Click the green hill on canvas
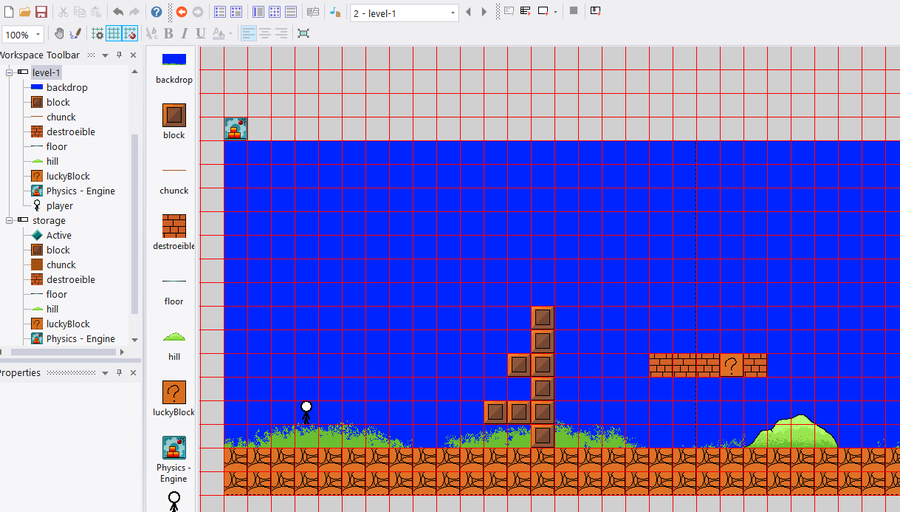The image size is (900, 512). coord(793,432)
